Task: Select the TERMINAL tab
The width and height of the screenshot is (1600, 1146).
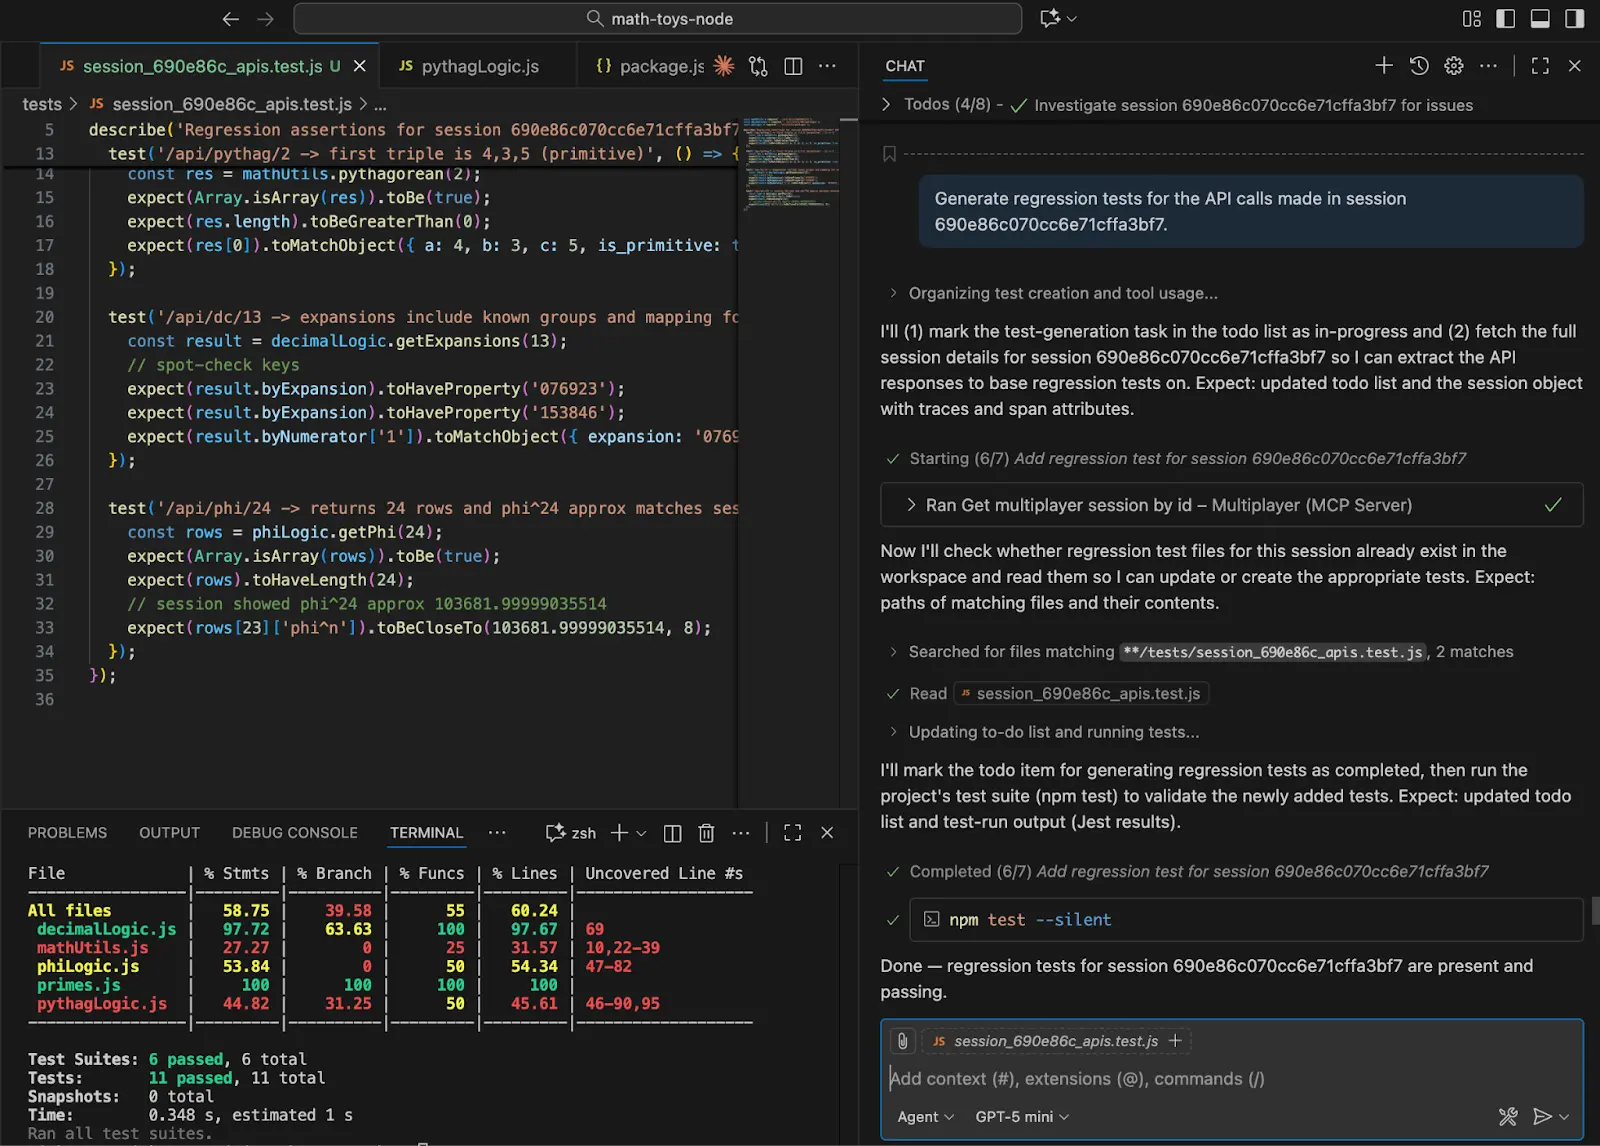Action: click(425, 832)
